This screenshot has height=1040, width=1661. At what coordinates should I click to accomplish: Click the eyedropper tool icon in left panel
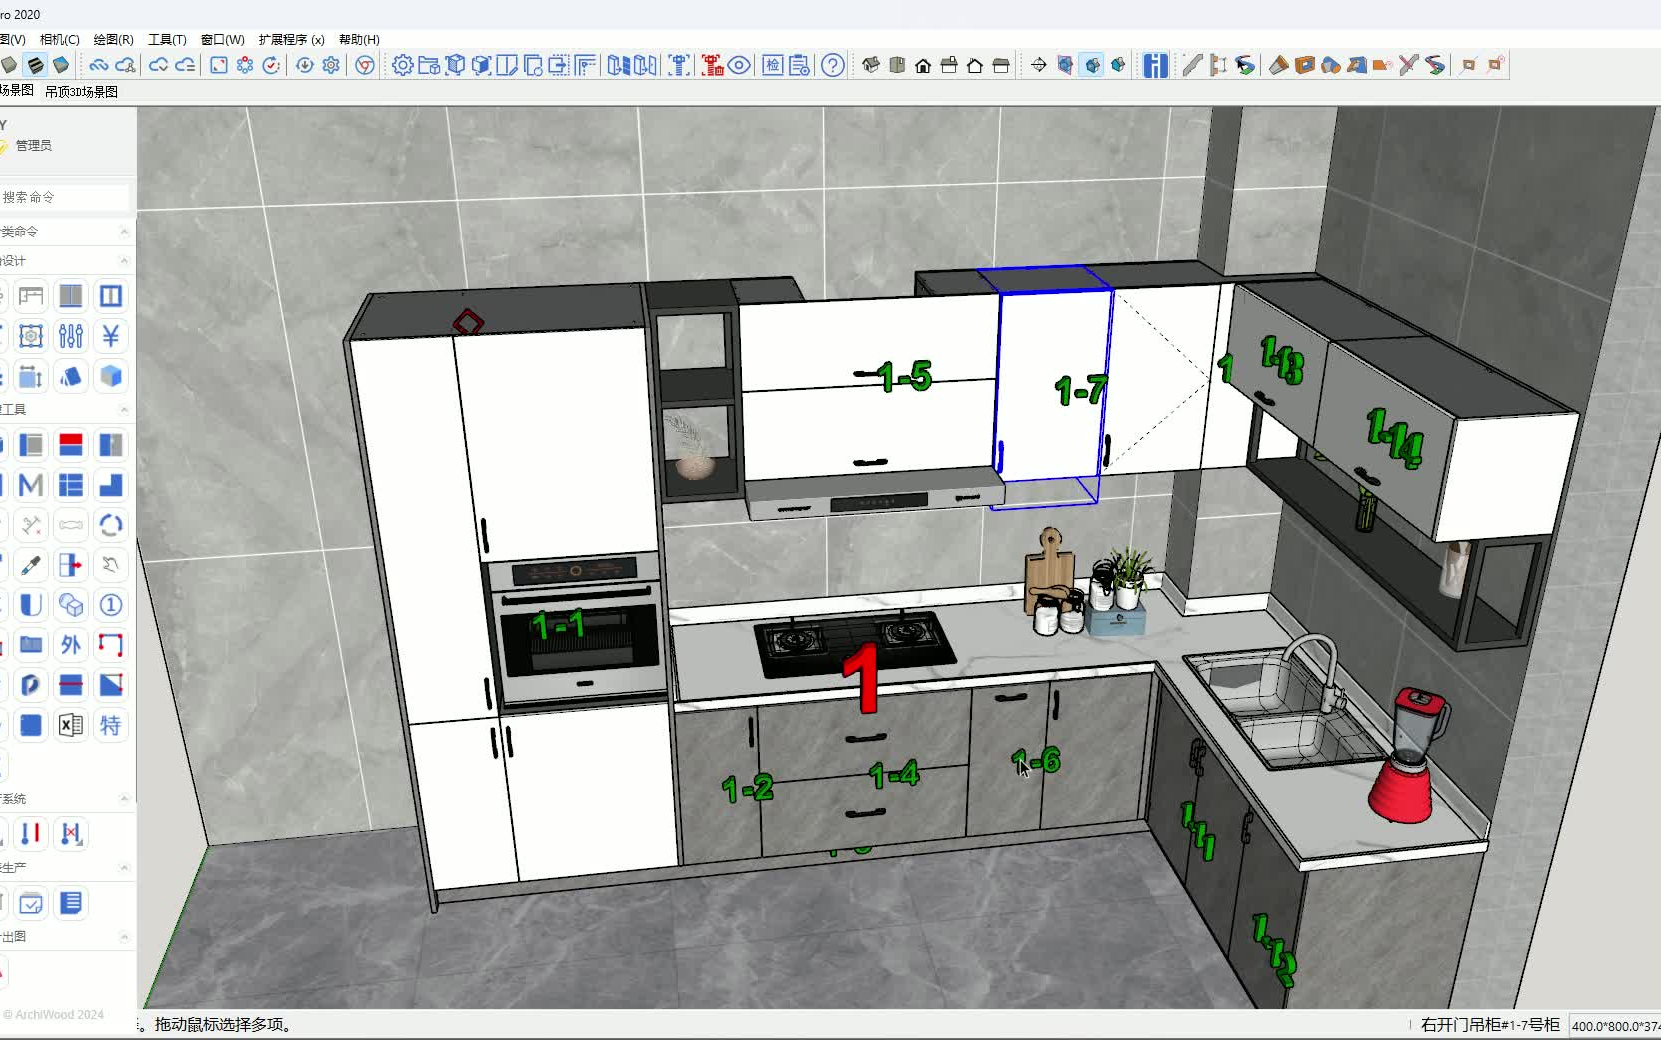point(31,565)
